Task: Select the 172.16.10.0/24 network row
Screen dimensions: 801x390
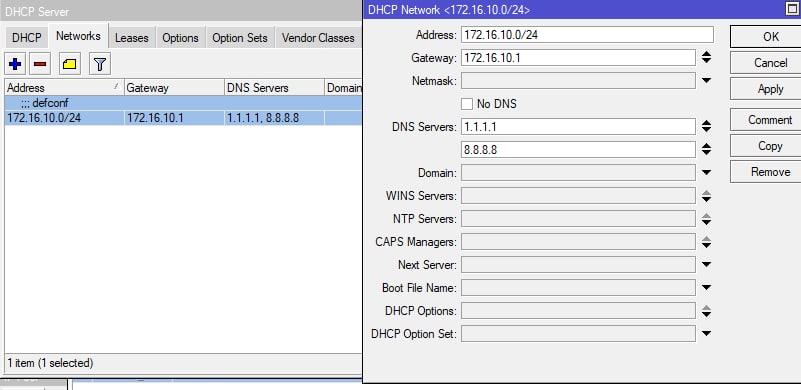Action: click(183, 119)
